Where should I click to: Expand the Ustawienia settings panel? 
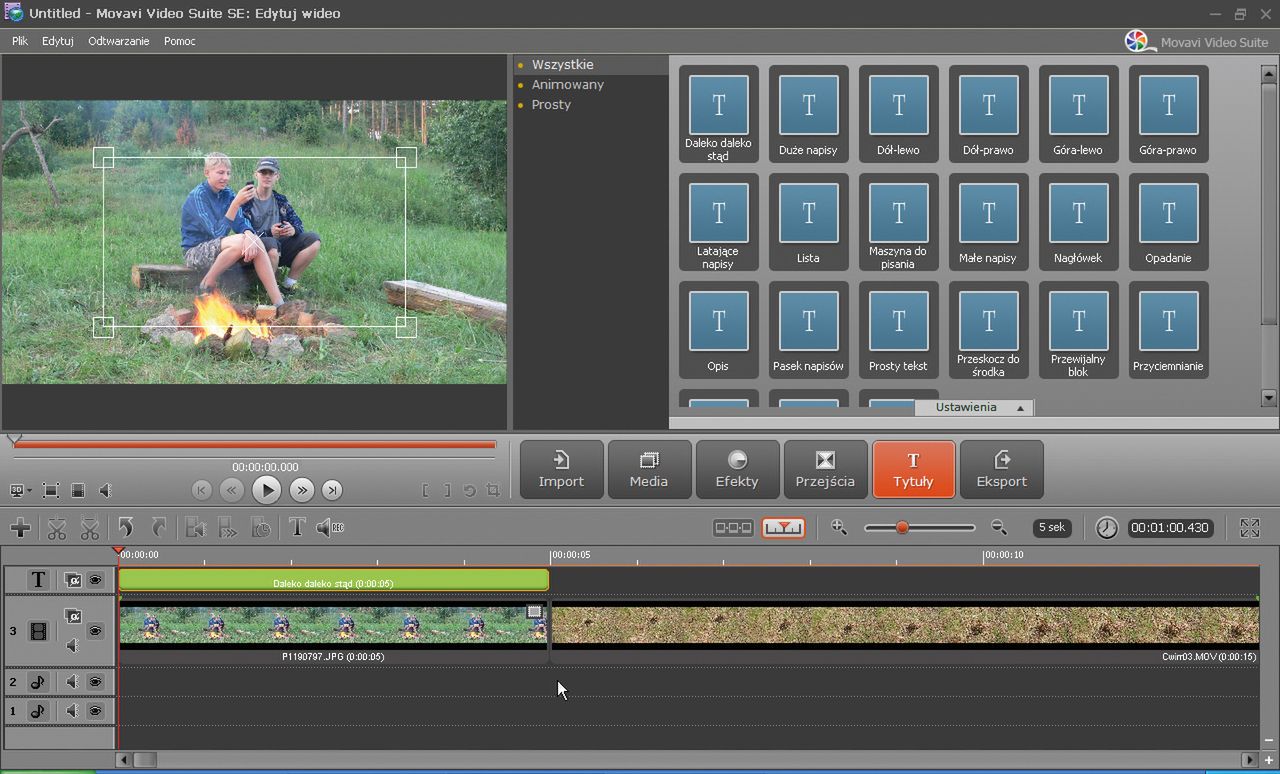point(974,407)
